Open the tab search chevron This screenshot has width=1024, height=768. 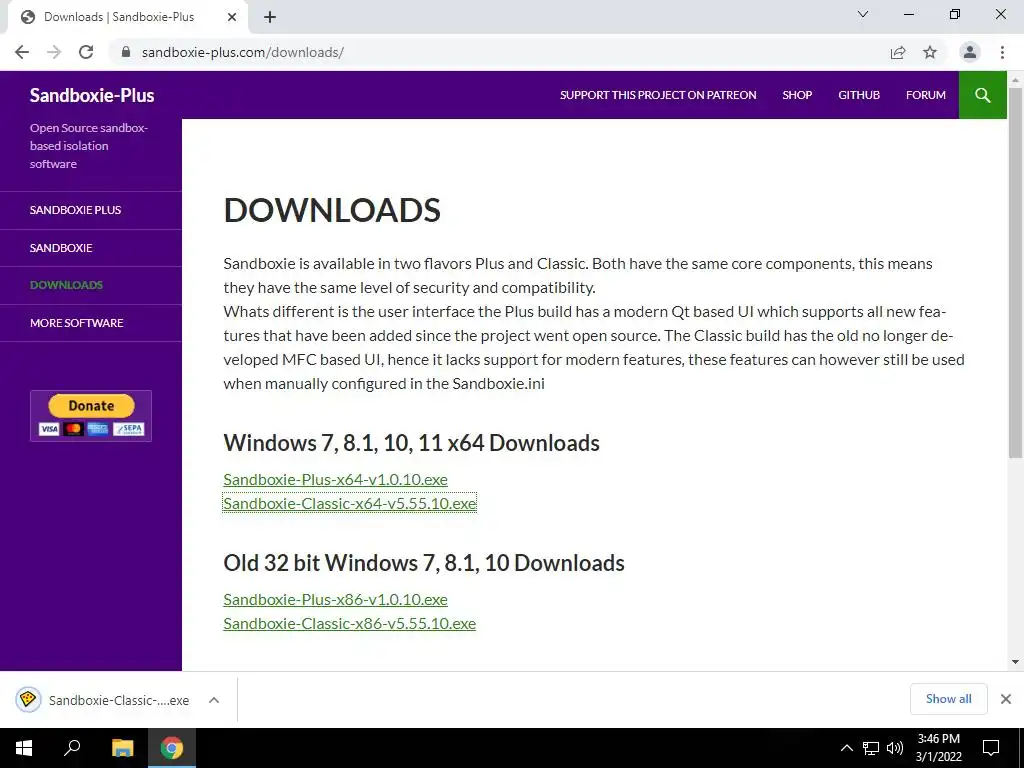863,14
